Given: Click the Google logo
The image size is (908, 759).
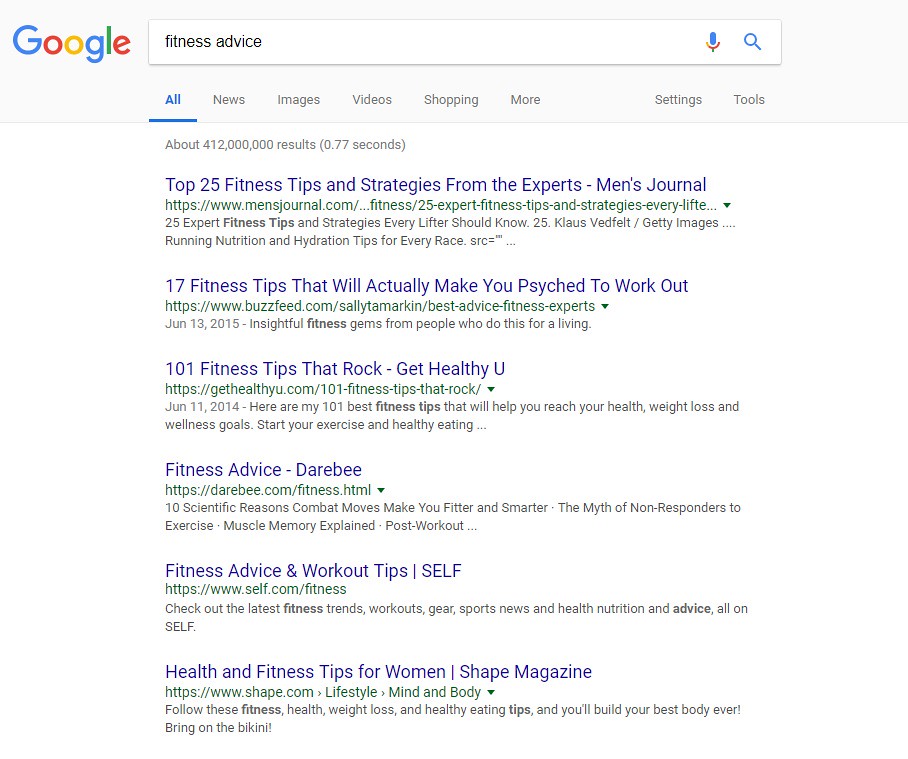Looking at the screenshot, I should 71,42.
